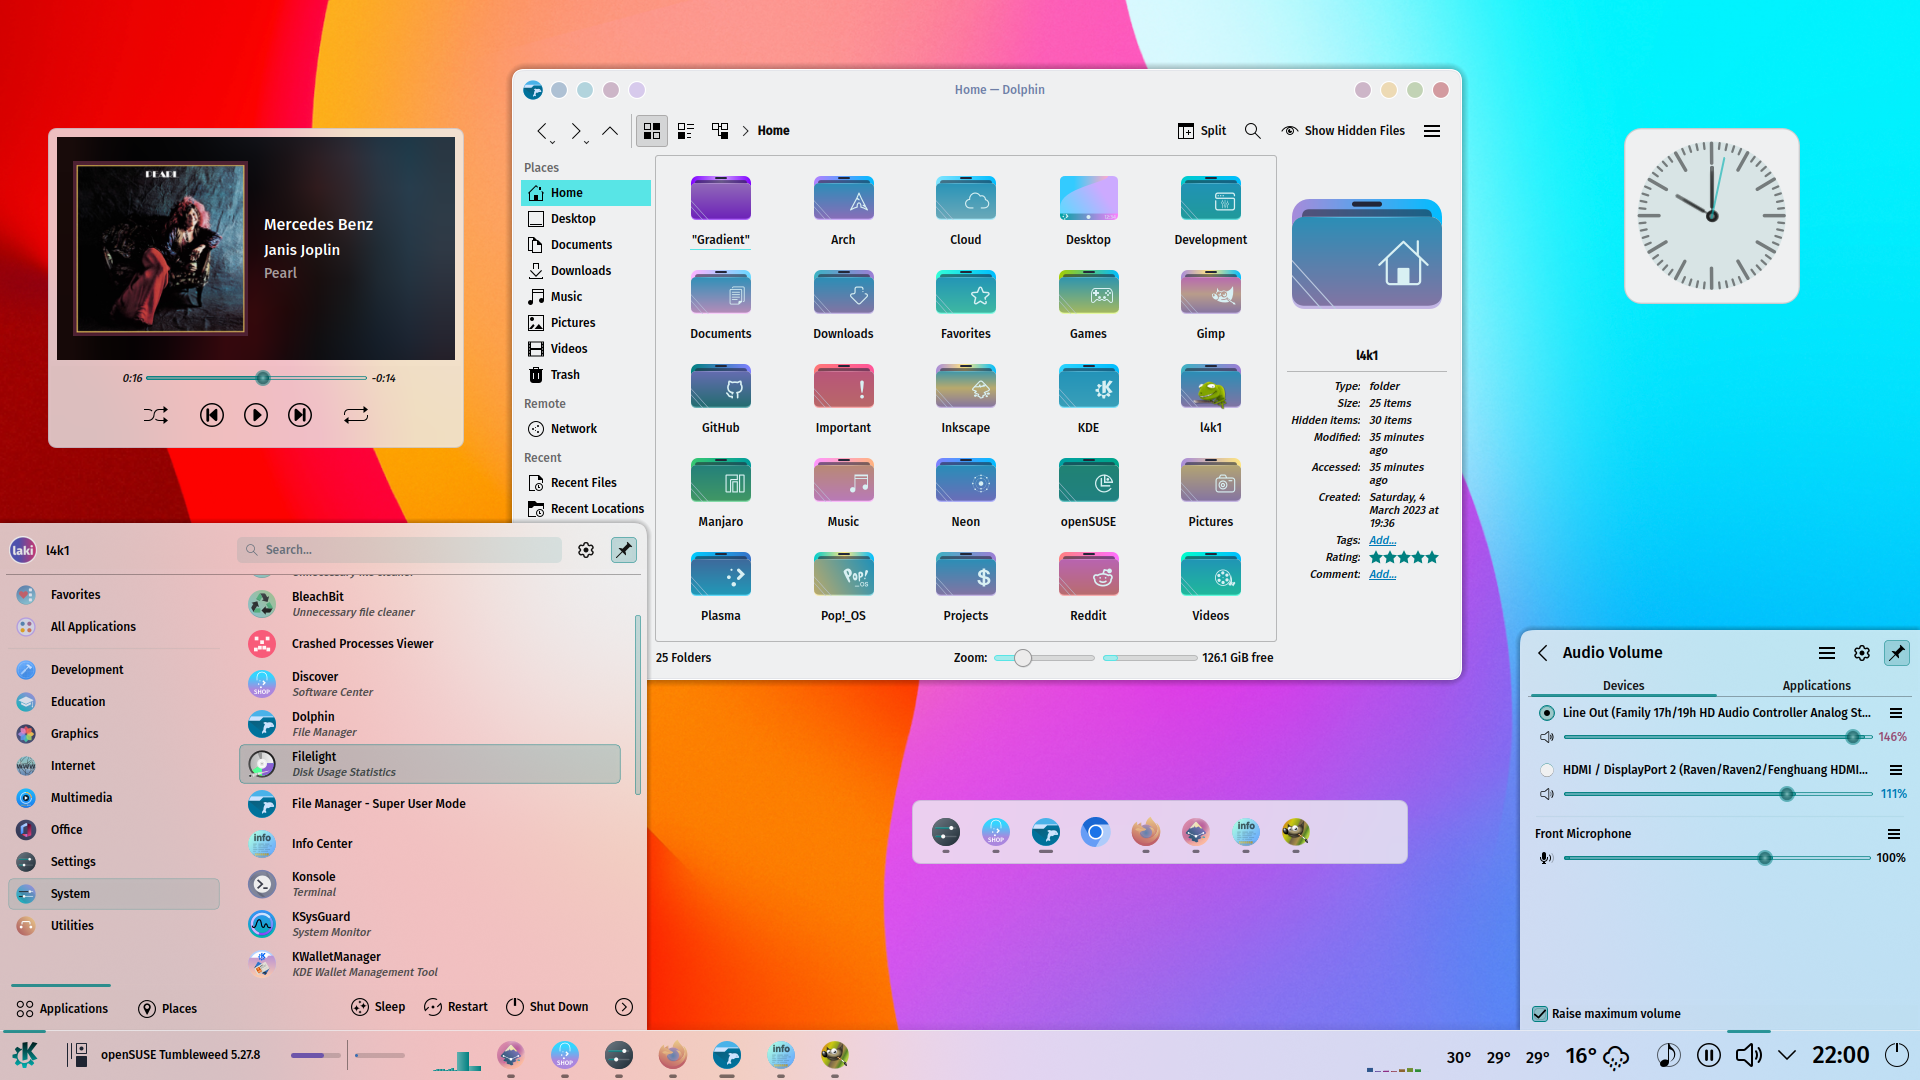Viewport: 1920px width, 1080px height.
Task: Click the Front Microphone volume slider
Action: coord(1717,858)
